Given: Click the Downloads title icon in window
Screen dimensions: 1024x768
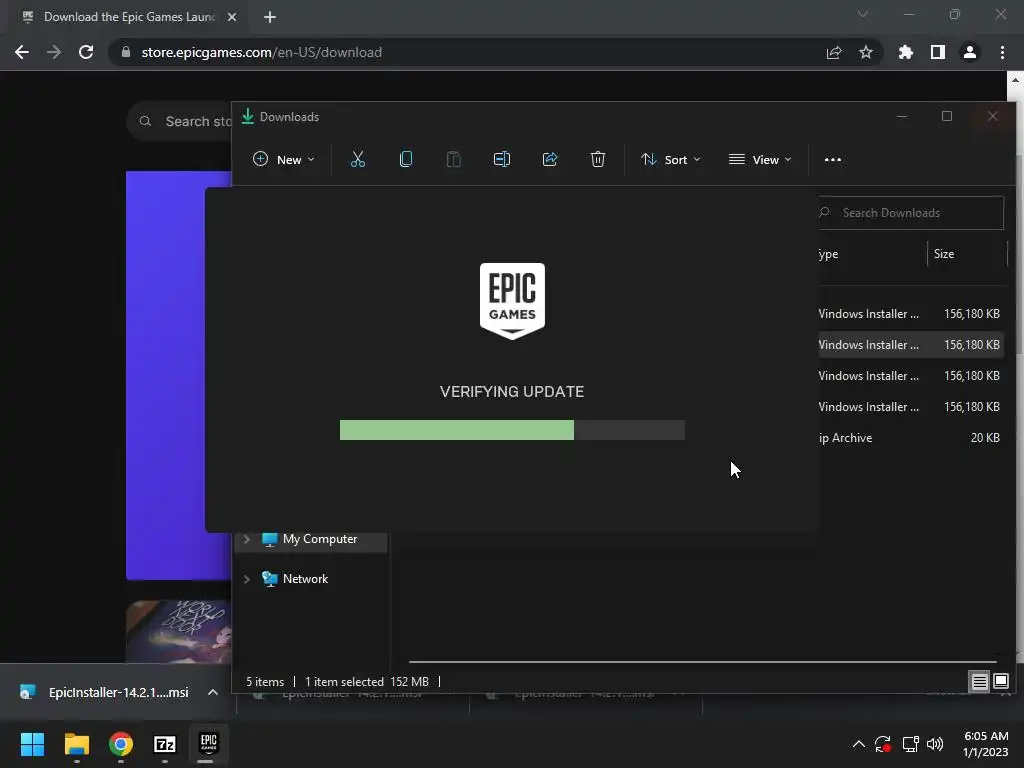Looking at the screenshot, I should pyautogui.click(x=248, y=116).
